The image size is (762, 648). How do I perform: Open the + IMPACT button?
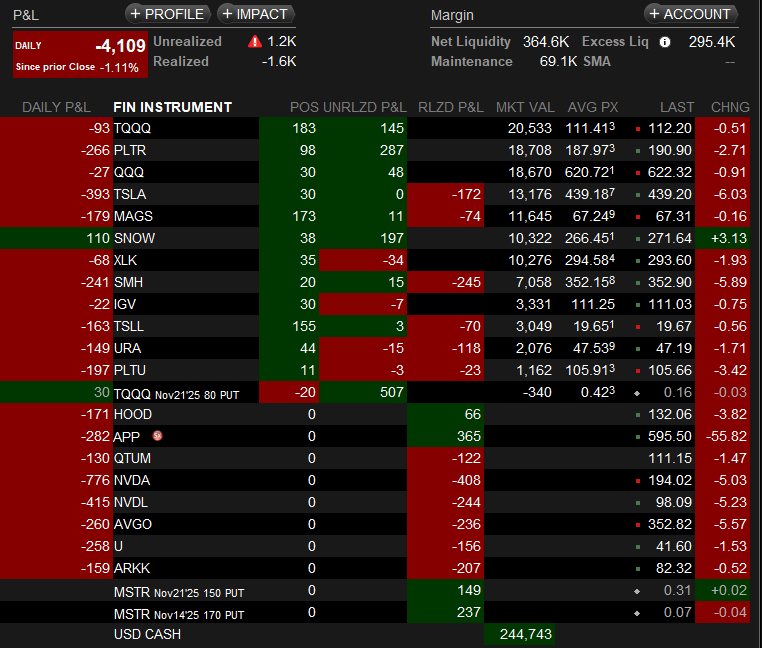click(256, 14)
